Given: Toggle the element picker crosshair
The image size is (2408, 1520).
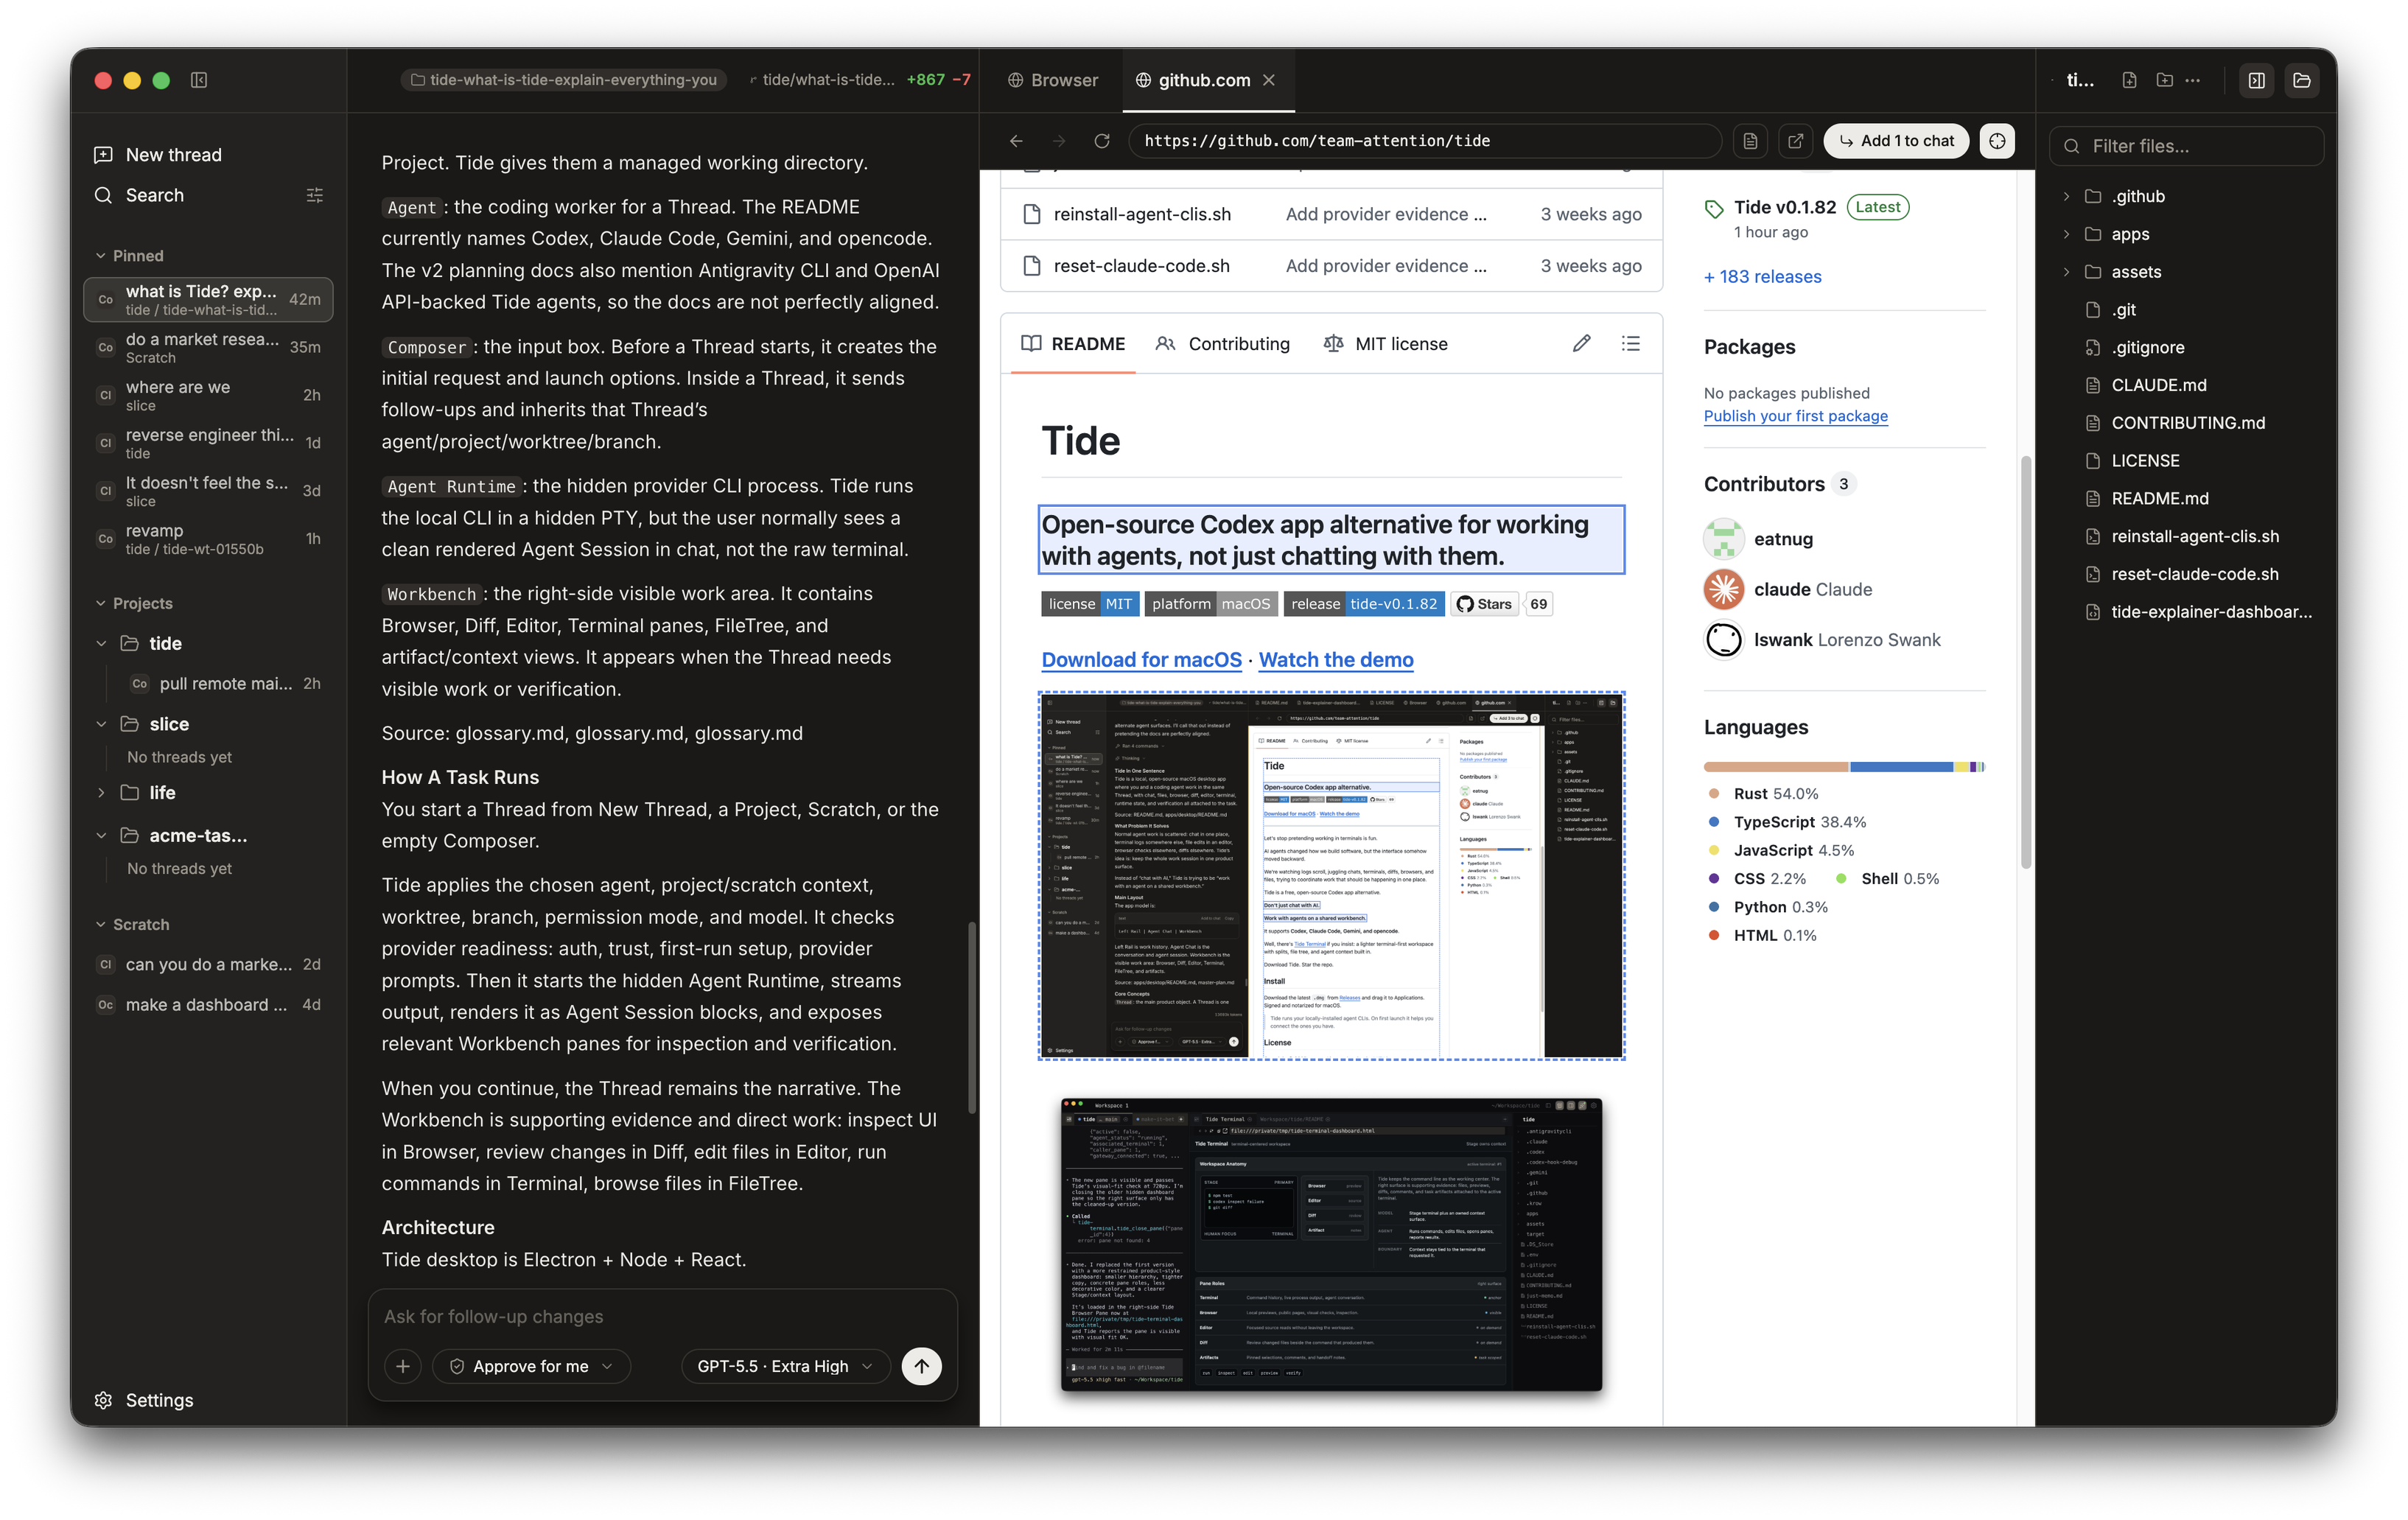Looking at the screenshot, I should 1997,141.
